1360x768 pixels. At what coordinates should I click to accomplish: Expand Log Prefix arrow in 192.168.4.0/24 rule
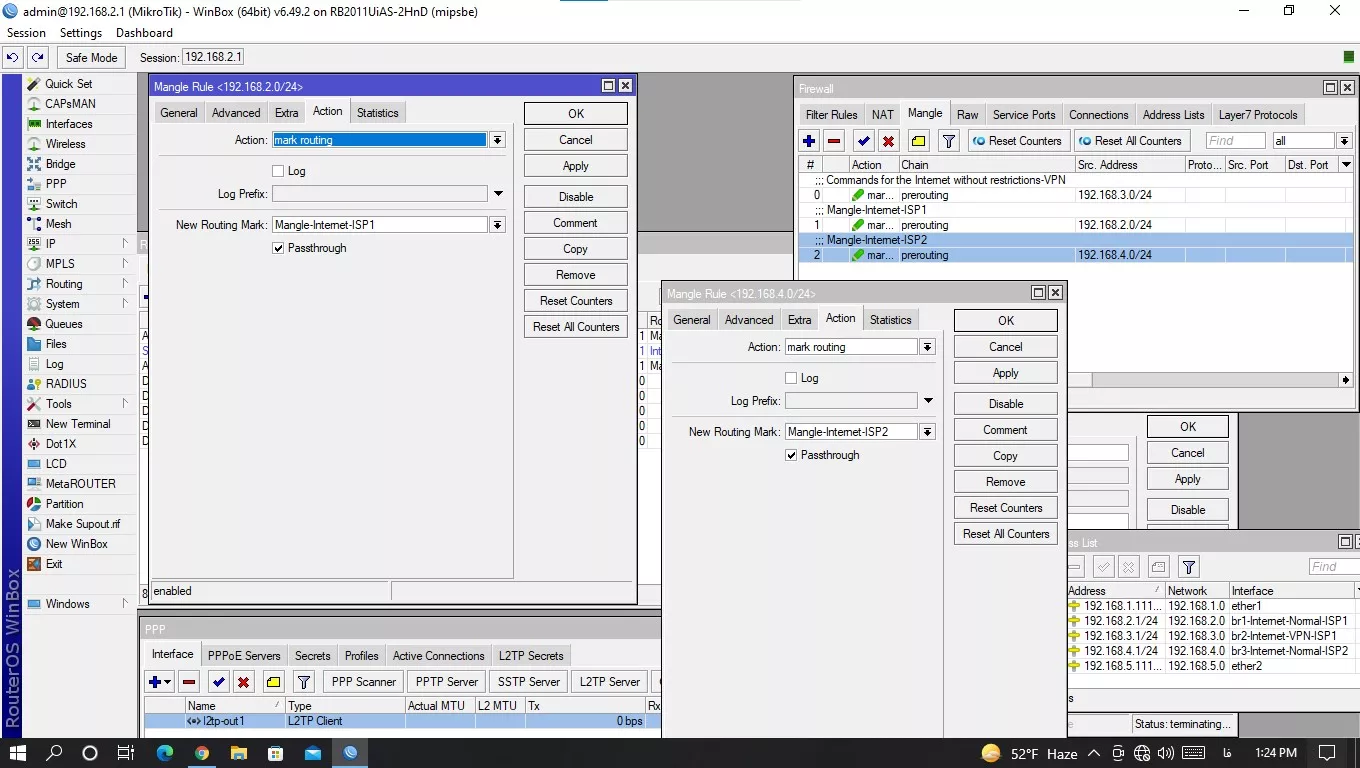point(928,401)
